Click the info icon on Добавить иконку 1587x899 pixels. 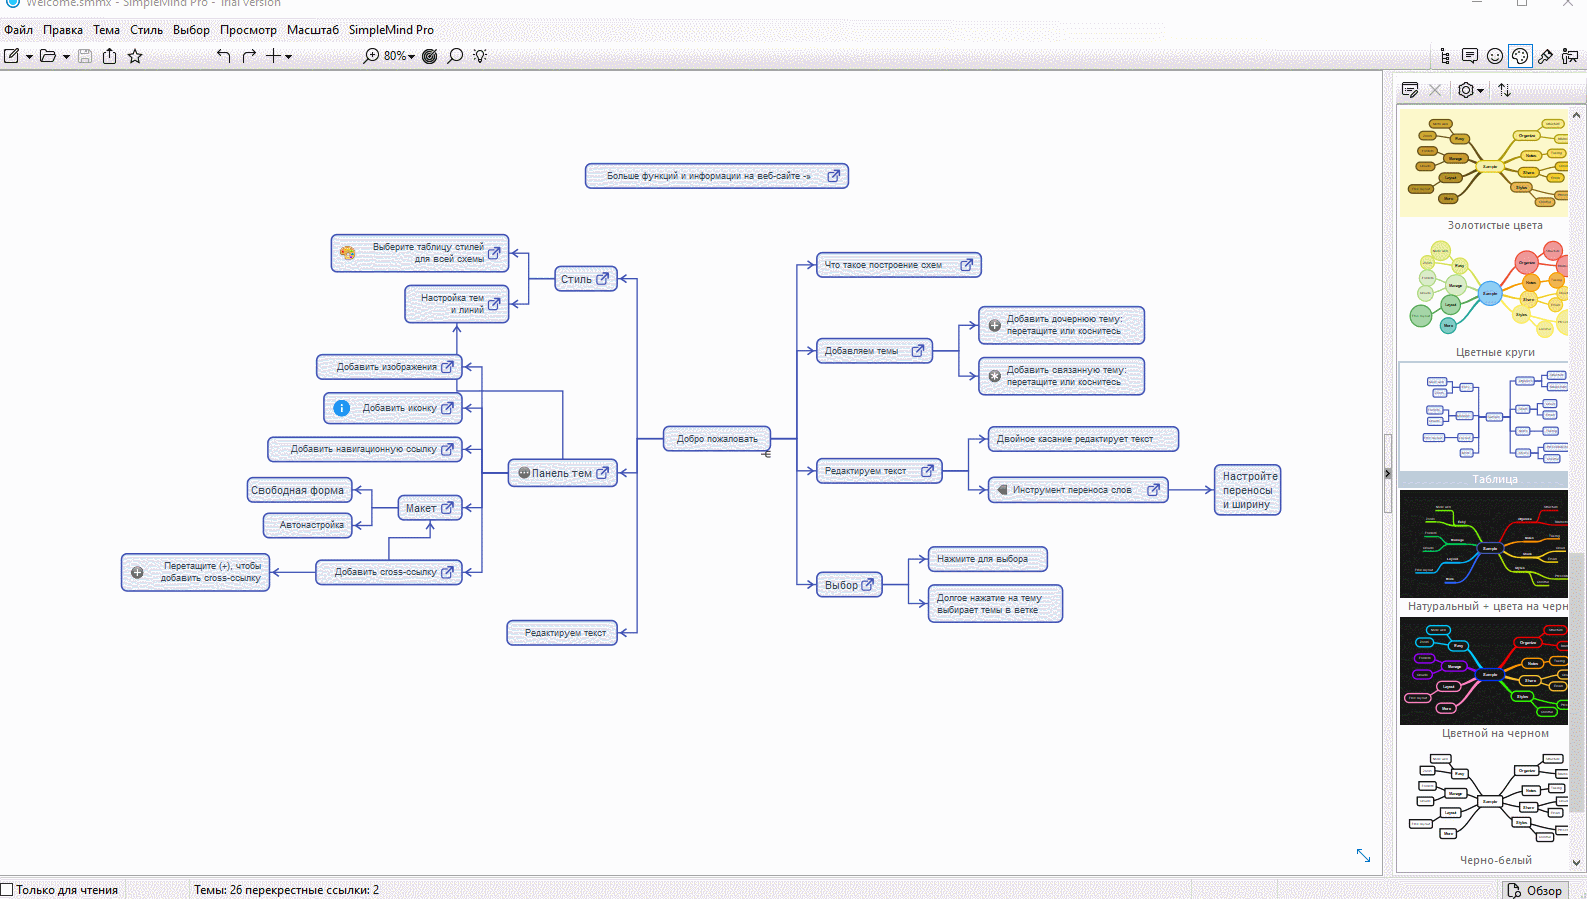tap(341, 408)
